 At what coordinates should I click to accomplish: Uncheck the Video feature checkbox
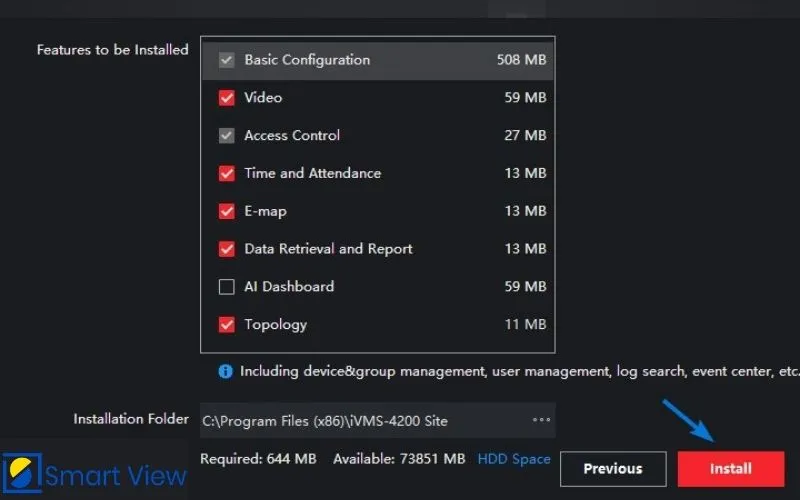point(226,98)
